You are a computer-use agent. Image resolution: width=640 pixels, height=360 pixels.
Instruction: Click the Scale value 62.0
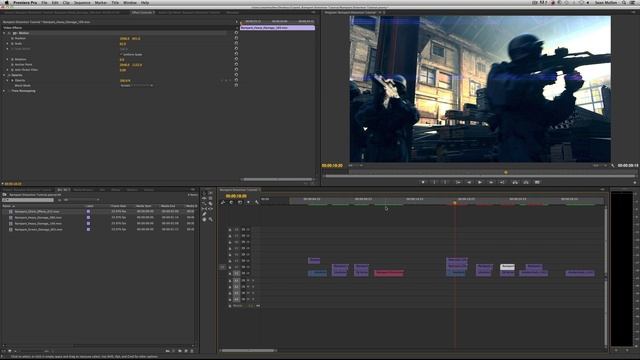[123, 44]
